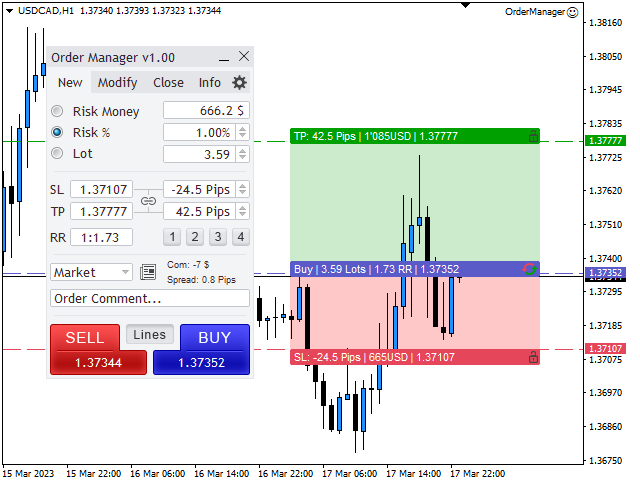Set risk reward ratio with button 1
The width and height of the screenshot is (640, 480).
[x=172, y=237]
